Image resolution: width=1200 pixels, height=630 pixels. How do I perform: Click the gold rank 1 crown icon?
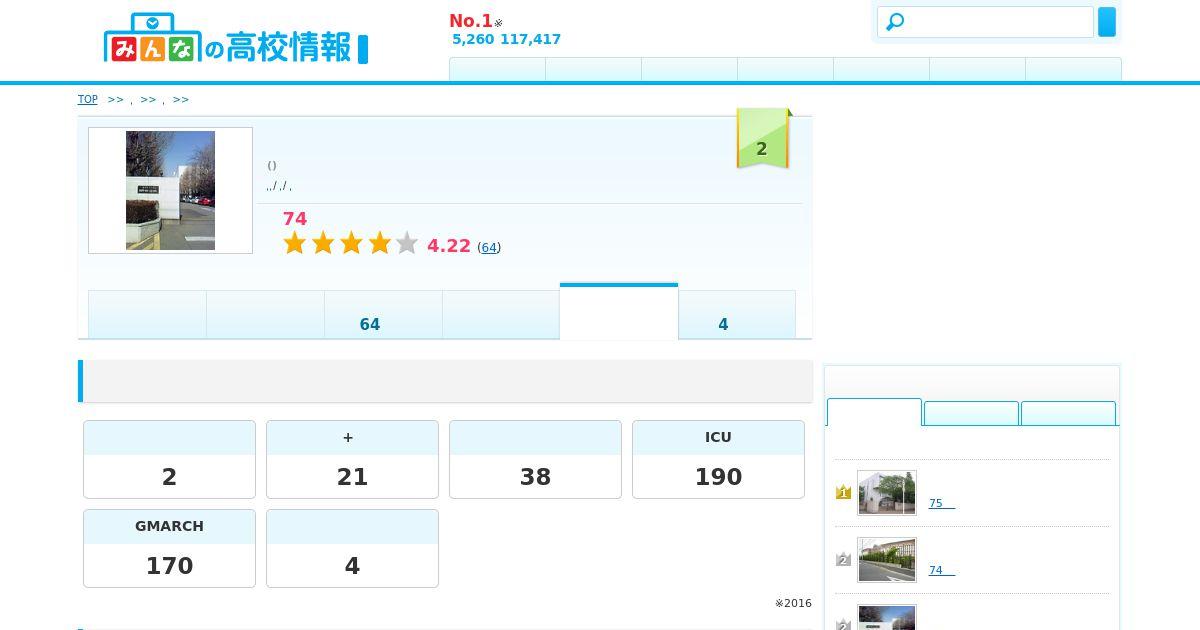(x=843, y=492)
